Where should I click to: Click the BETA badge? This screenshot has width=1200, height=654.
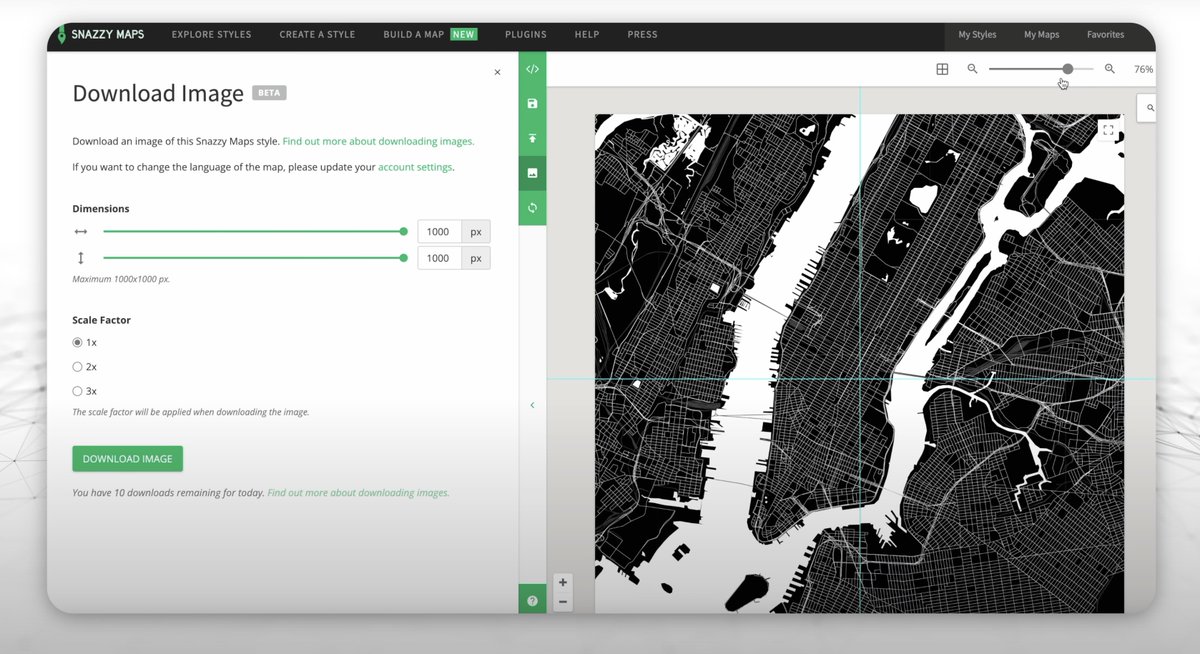click(269, 93)
